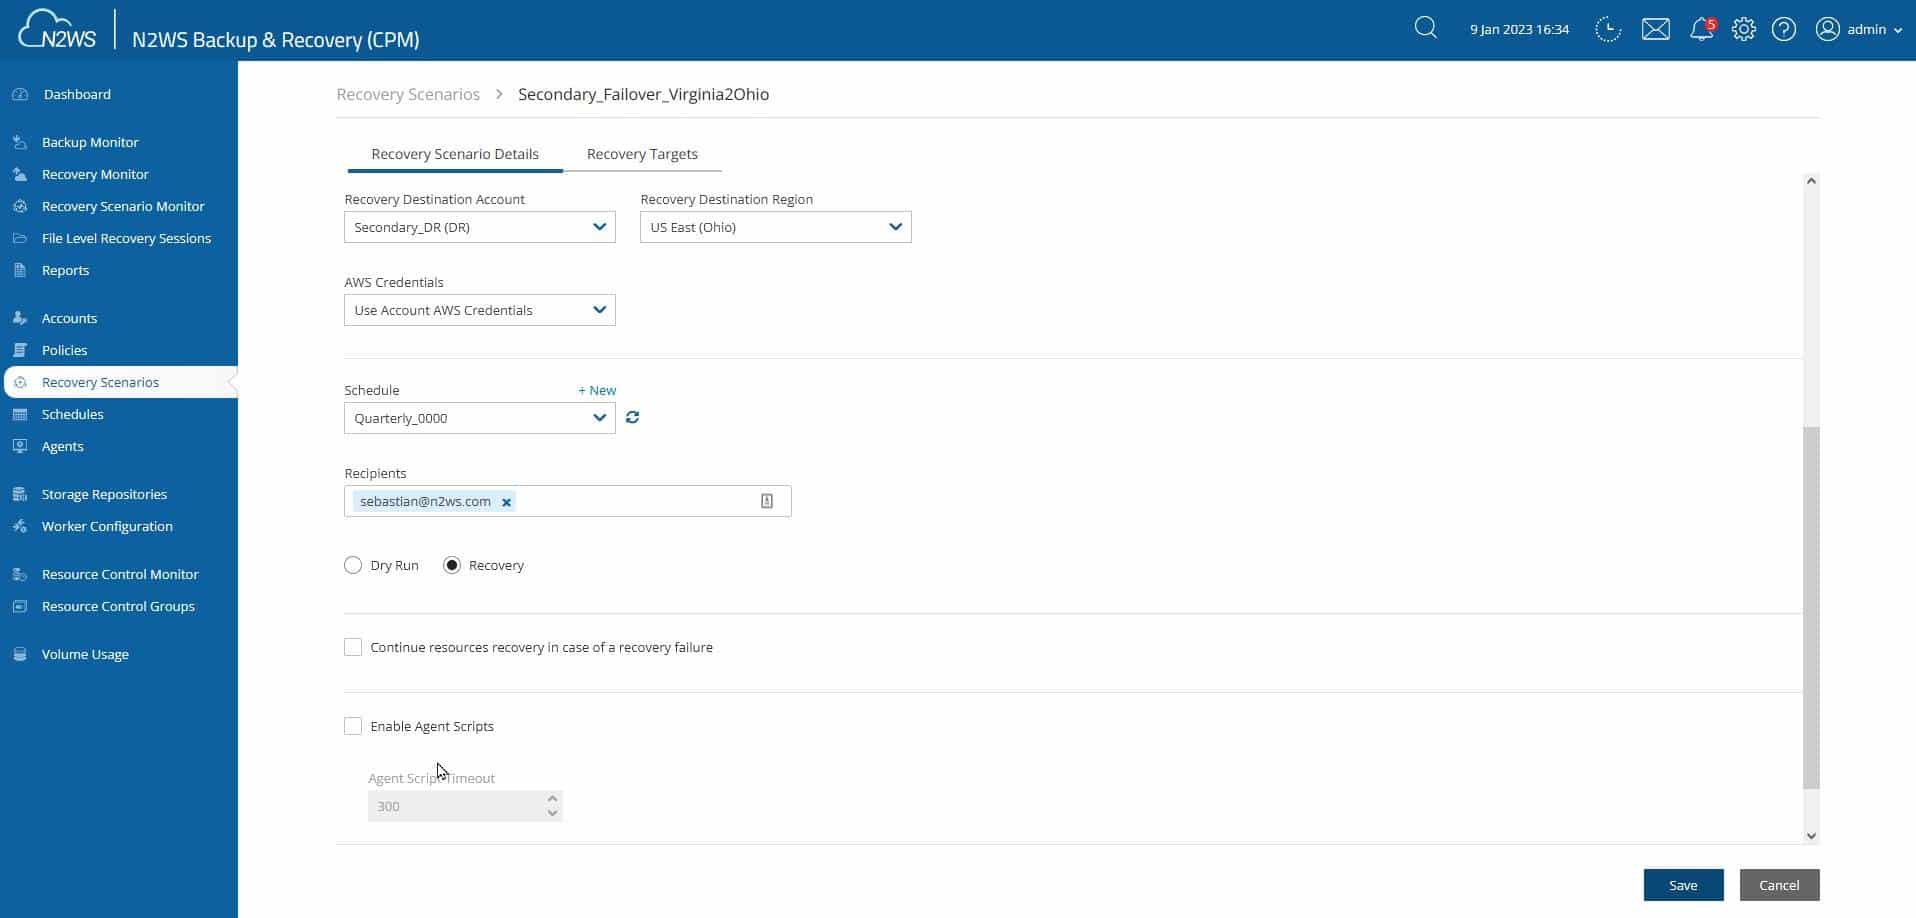The width and height of the screenshot is (1916, 918).
Task: Open the search icon in the top bar
Action: 1424,28
